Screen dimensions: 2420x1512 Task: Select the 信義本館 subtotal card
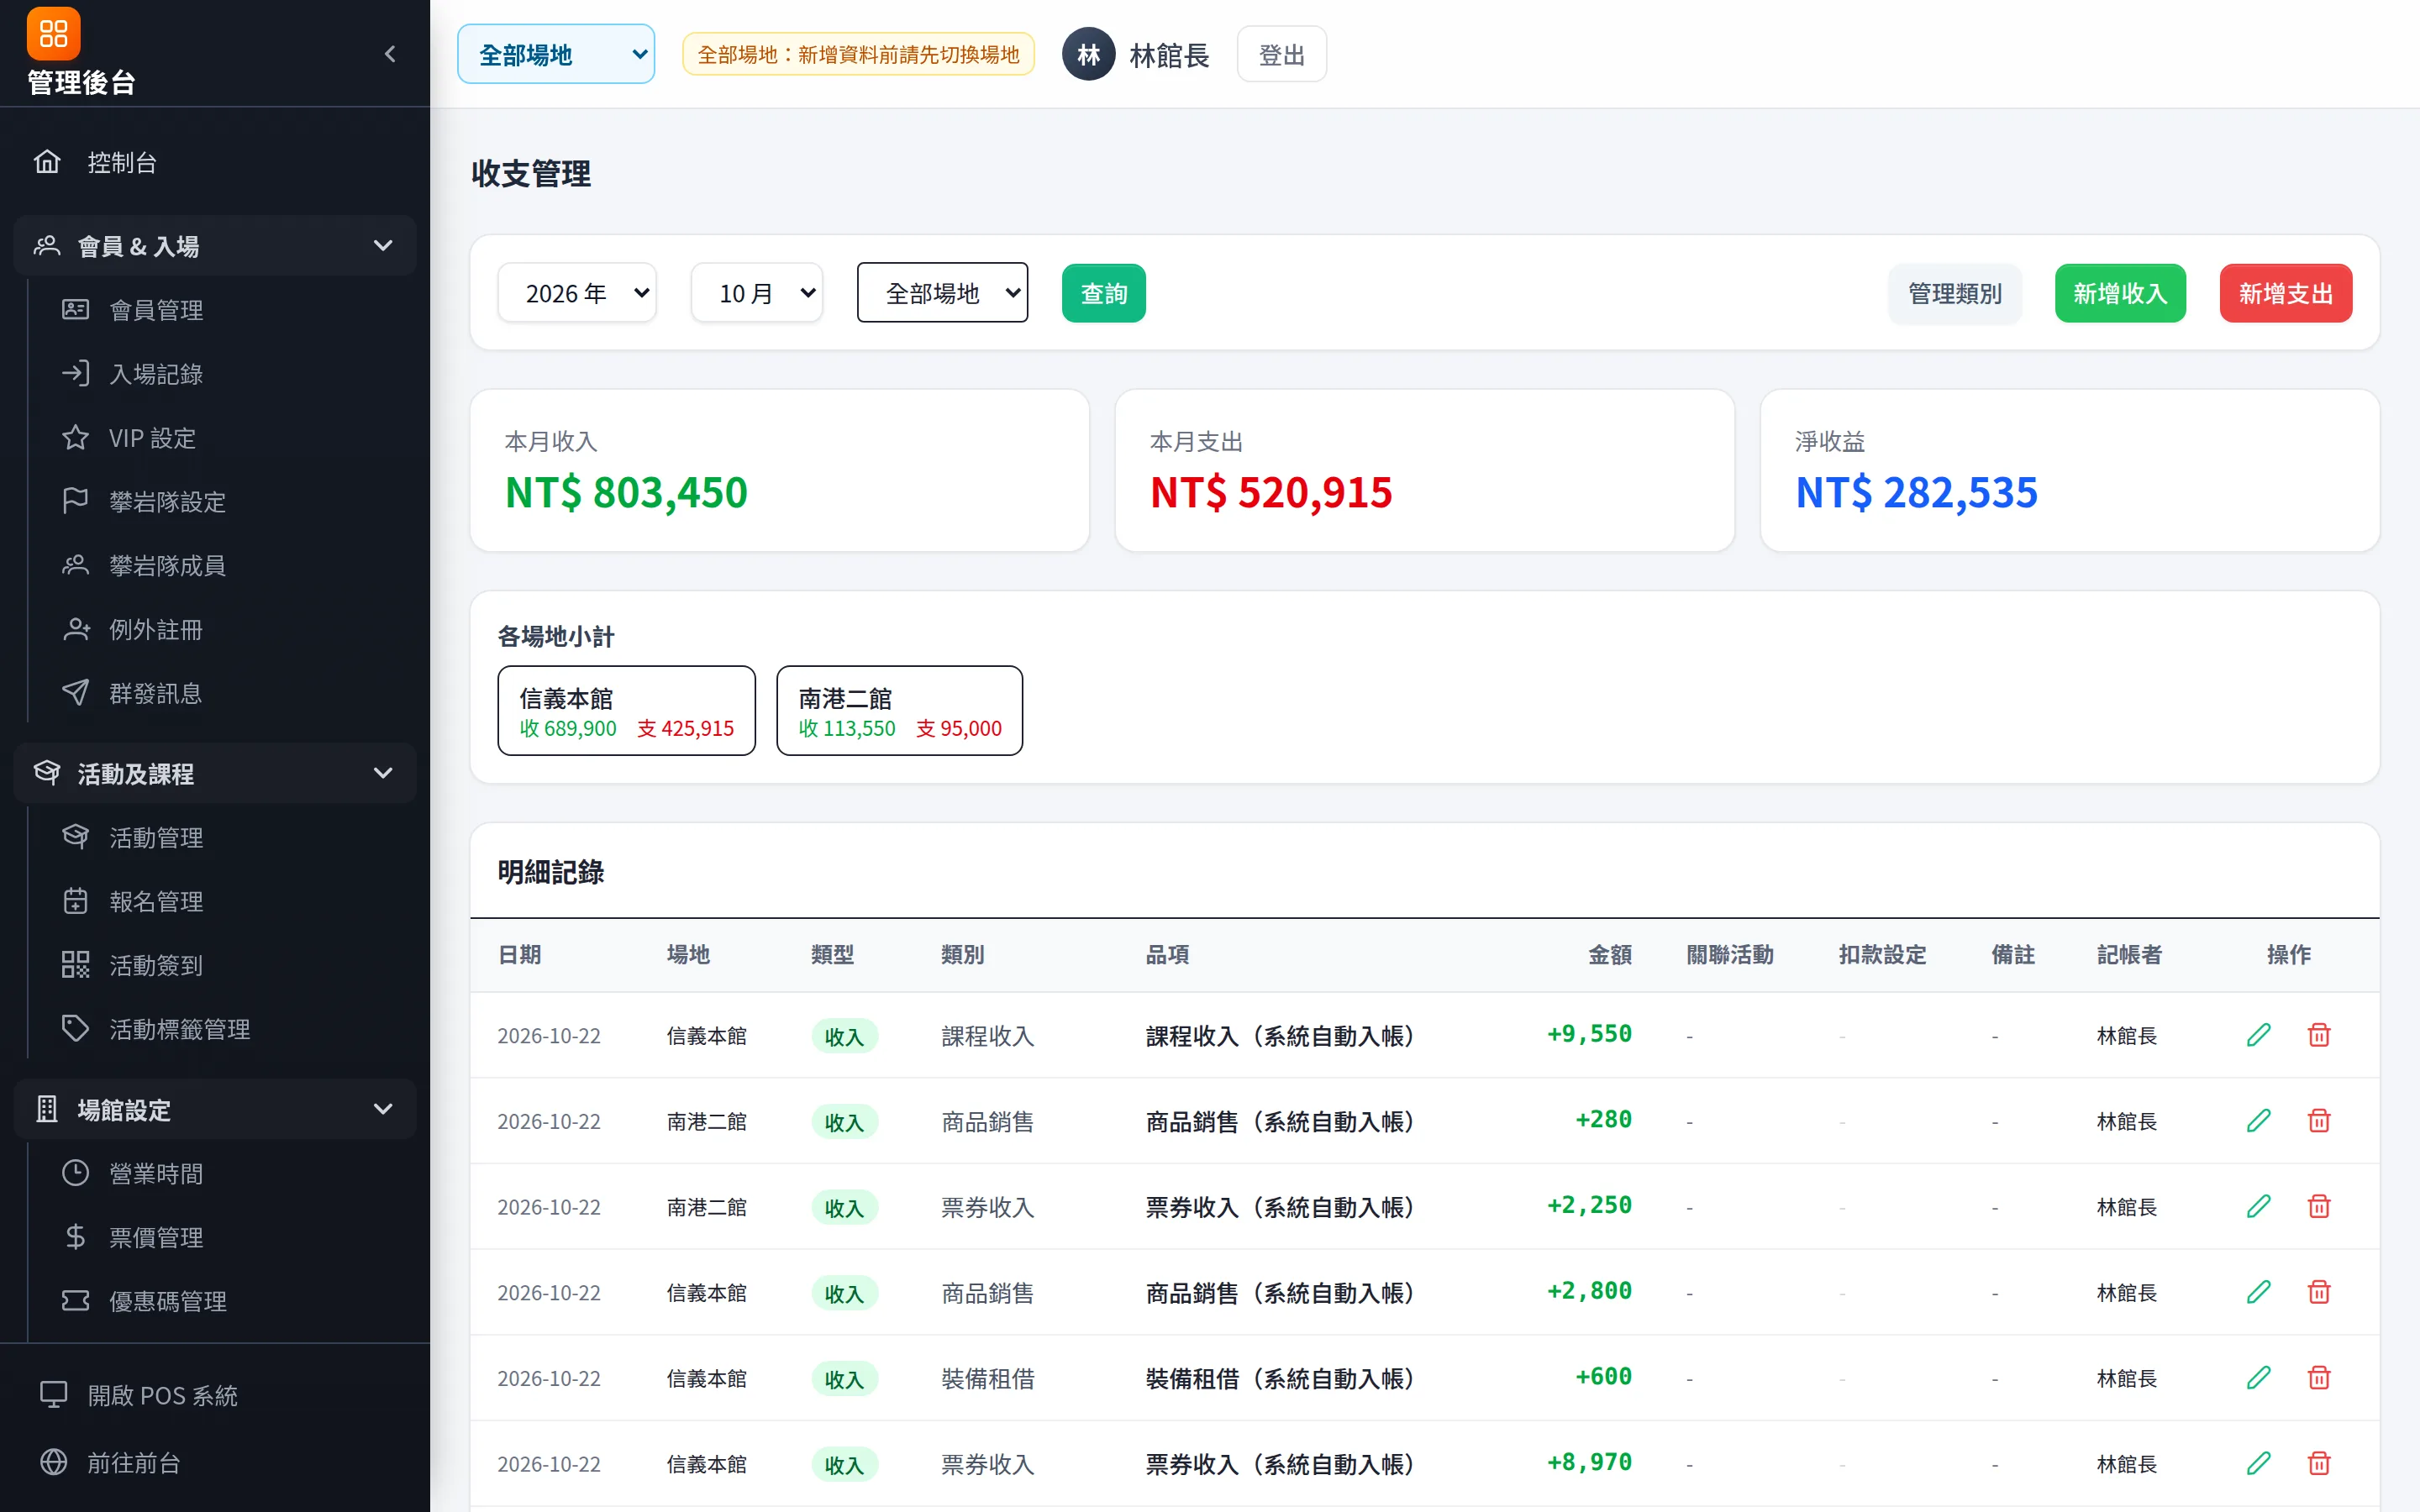tap(627, 711)
